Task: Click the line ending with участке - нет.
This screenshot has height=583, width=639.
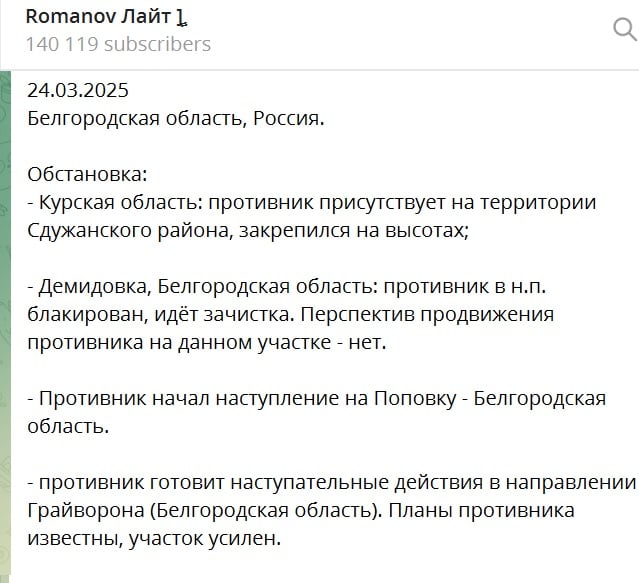Action: pyautogui.click(x=207, y=342)
